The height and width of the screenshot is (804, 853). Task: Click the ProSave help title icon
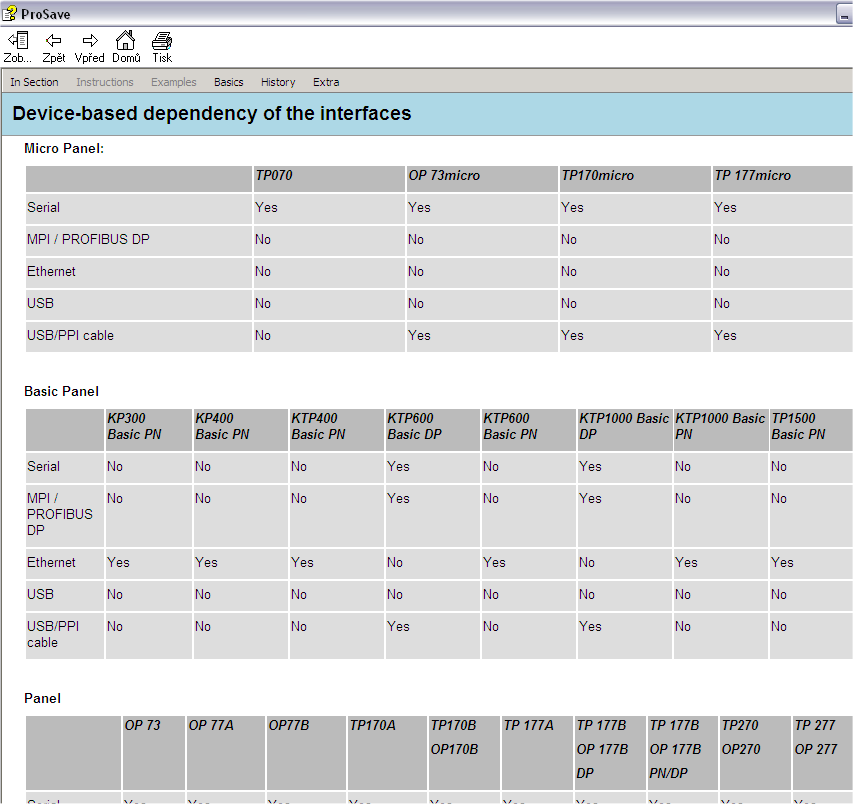[10, 13]
